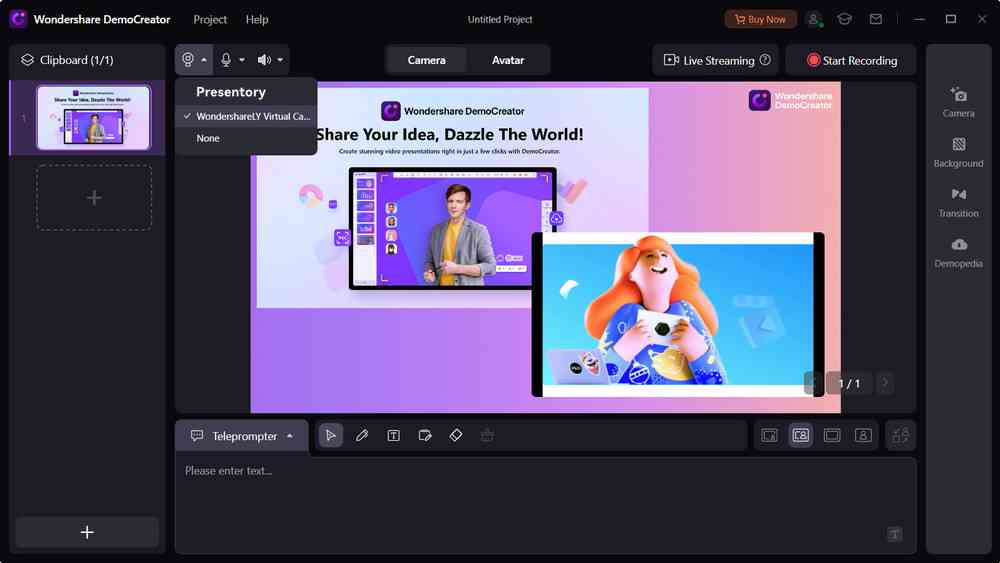Click Start Recording button
The height and width of the screenshot is (563, 1000).
coord(851,60)
